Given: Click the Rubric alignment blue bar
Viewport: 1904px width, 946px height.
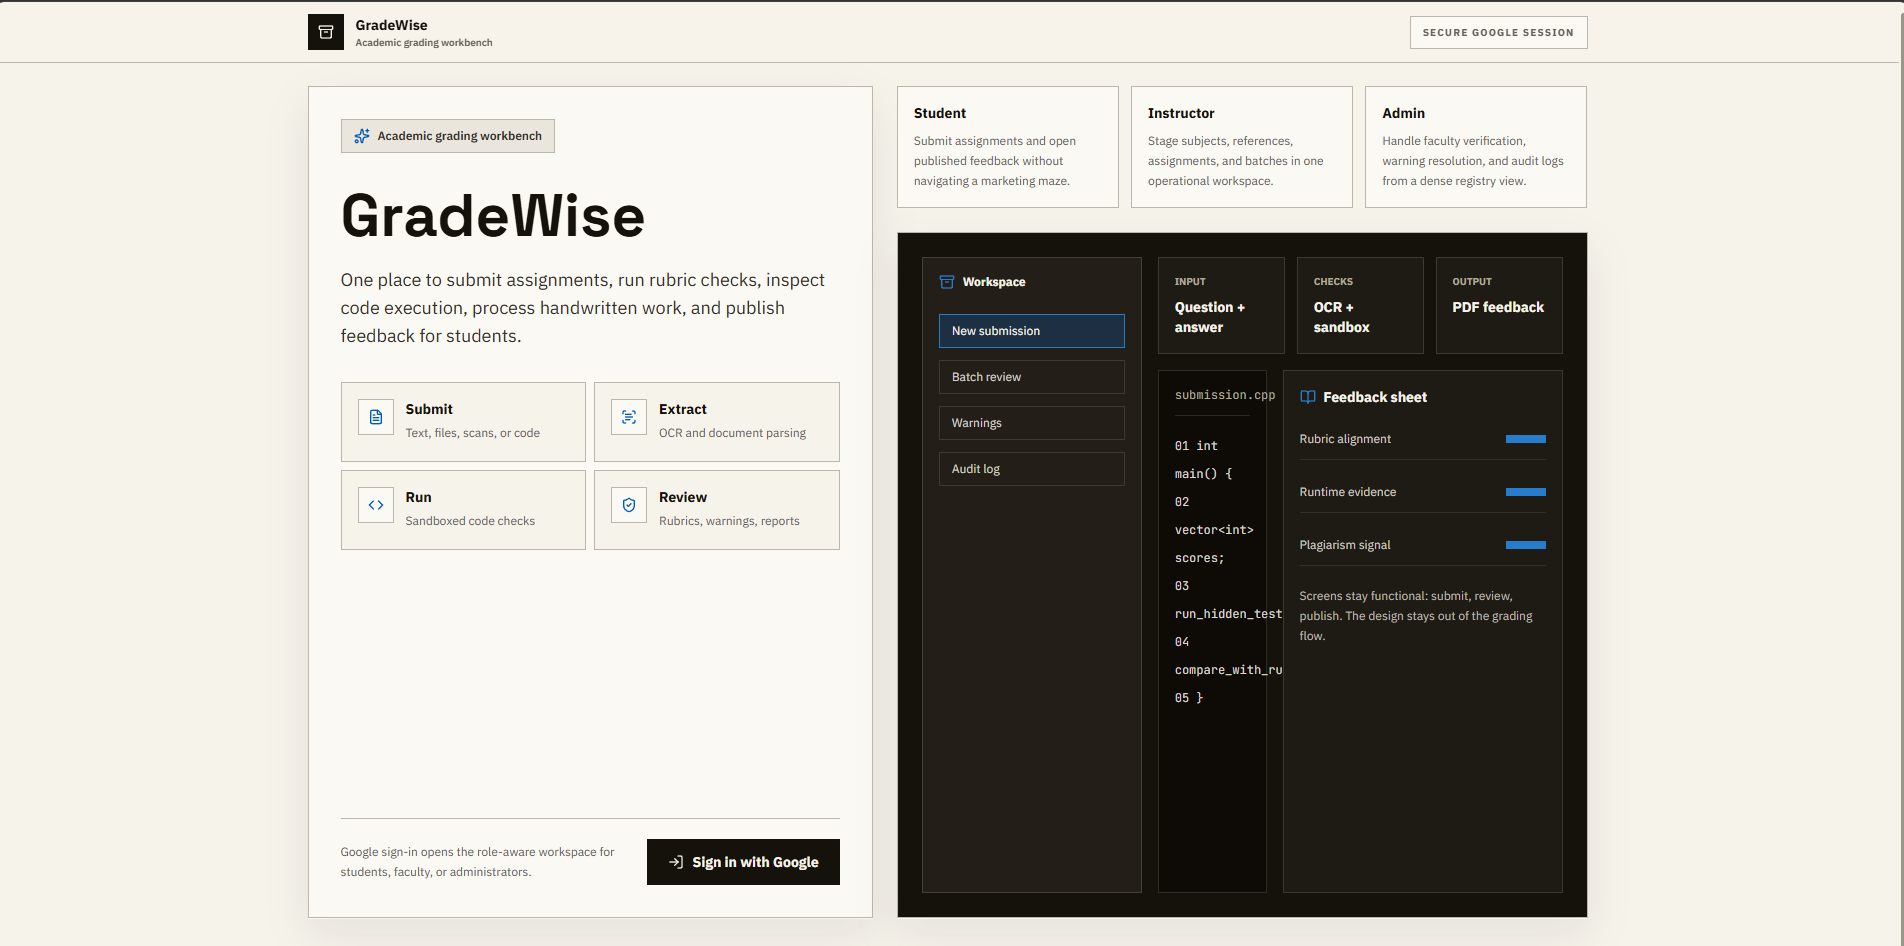Looking at the screenshot, I should point(1526,439).
